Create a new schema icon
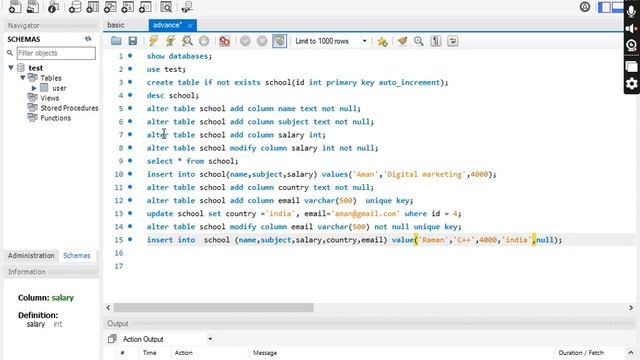Screen dimensions: 640x360 75,7
